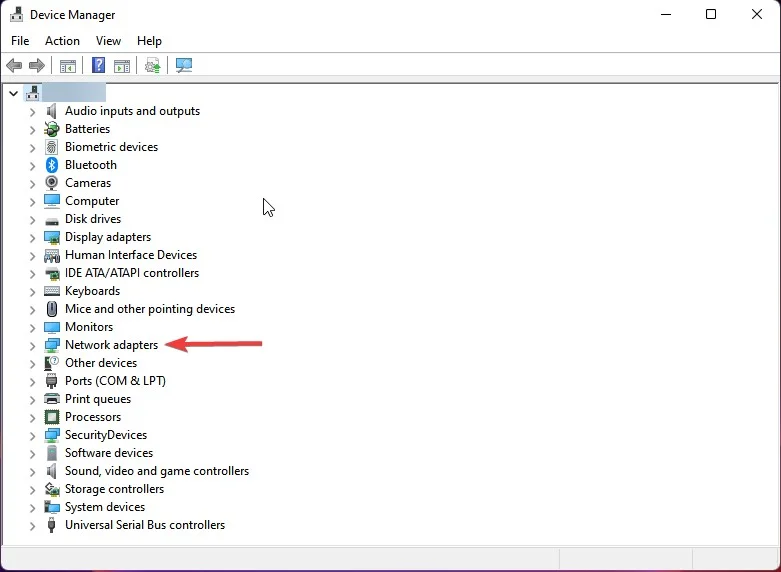
Task: Expand the Network adapters category
Action: click(x=32, y=345)
